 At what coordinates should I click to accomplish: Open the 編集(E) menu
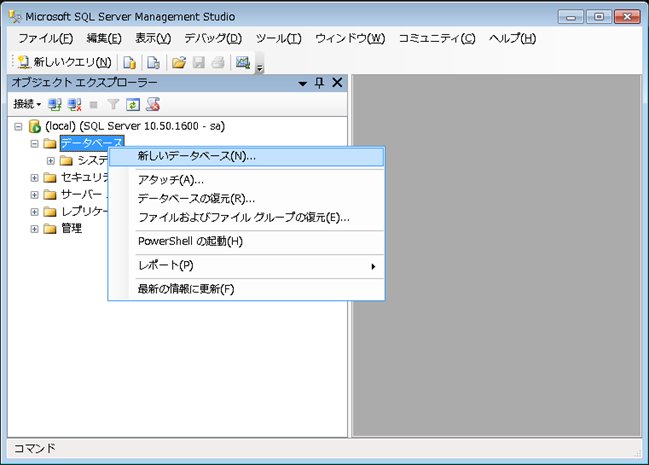point(104,39)
